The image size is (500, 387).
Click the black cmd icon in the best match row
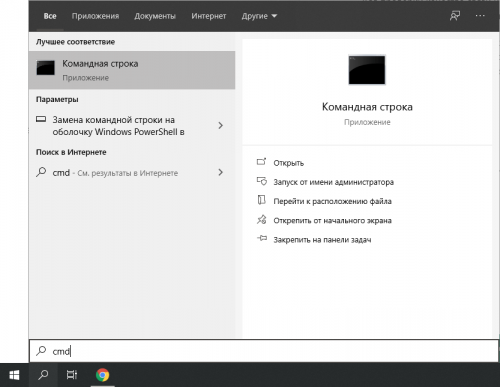coord(45,68)
